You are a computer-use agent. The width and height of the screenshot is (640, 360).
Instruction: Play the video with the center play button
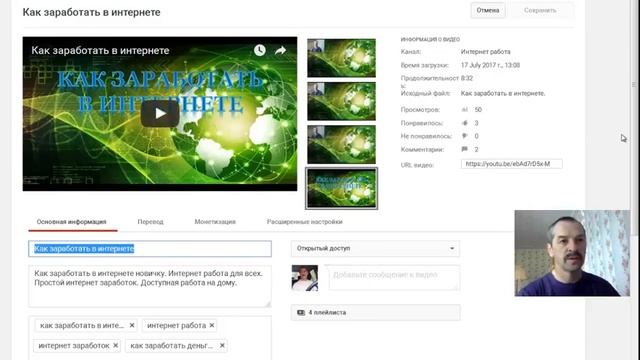(x=160, y=113)
